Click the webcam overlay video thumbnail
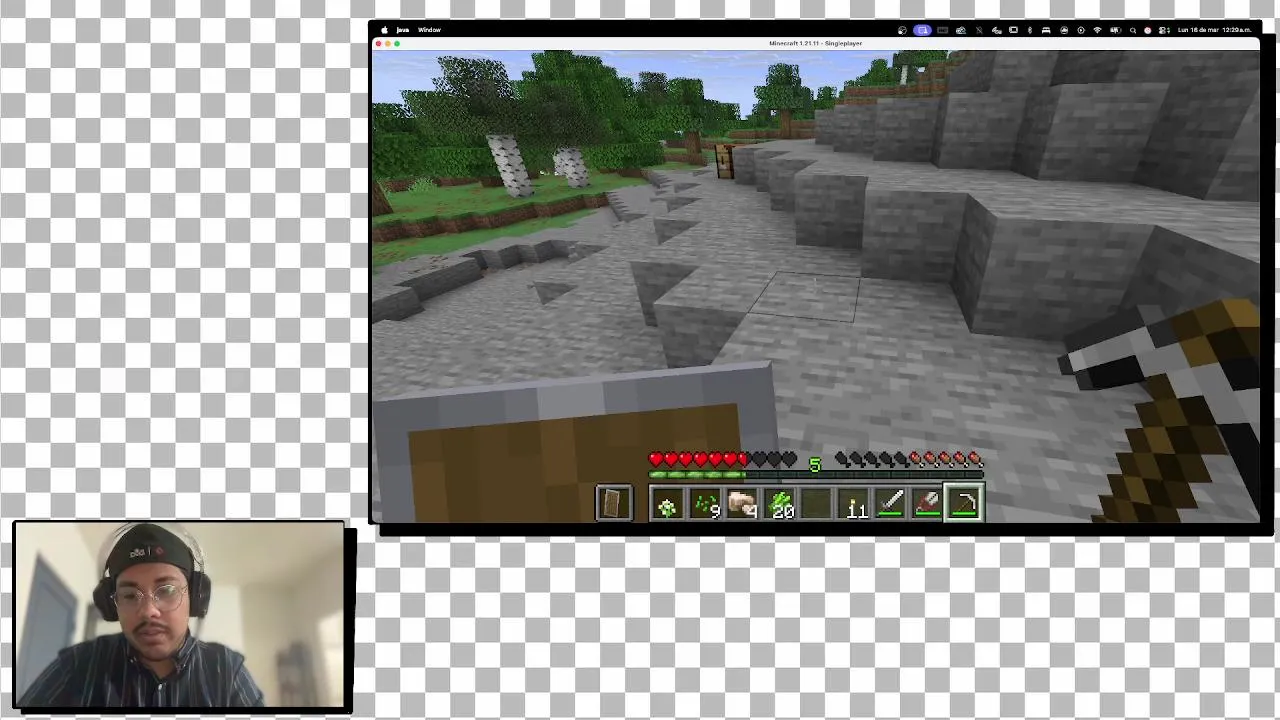Screen dimensions: 1280x720 tap(179, 616)
